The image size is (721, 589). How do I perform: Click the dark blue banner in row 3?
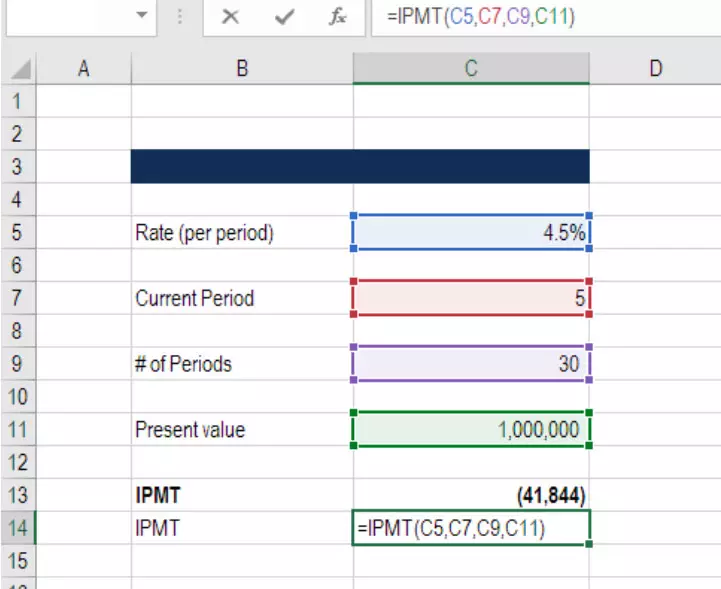click(360, 166)
